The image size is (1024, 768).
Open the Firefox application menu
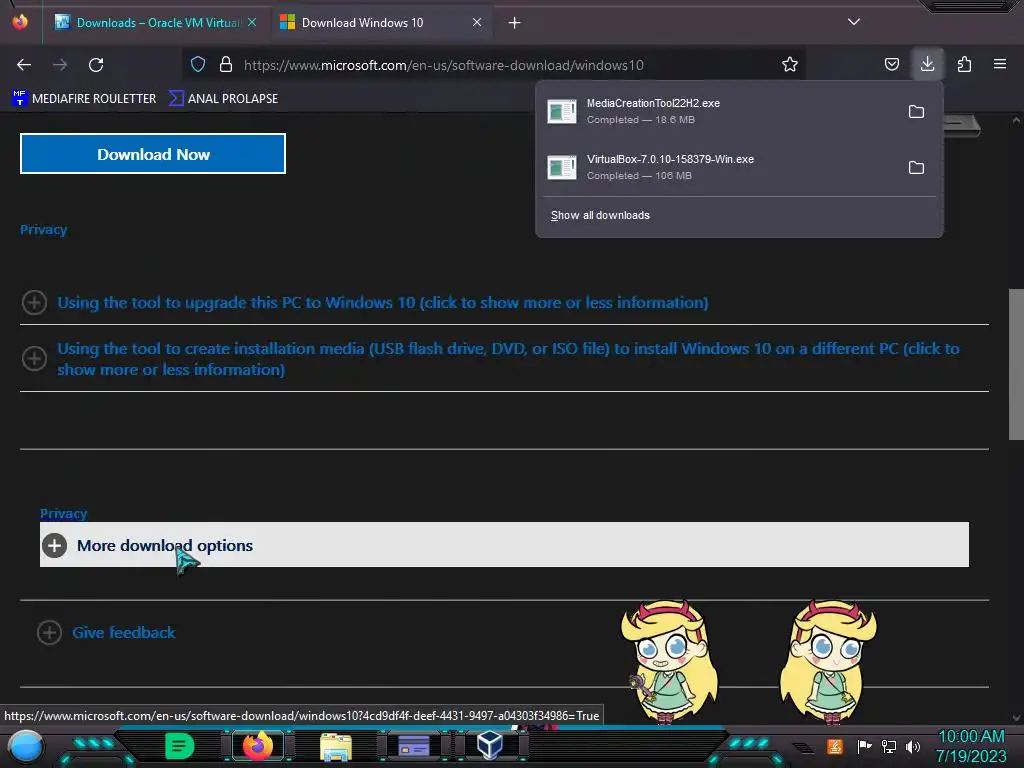coord(1000,64)
